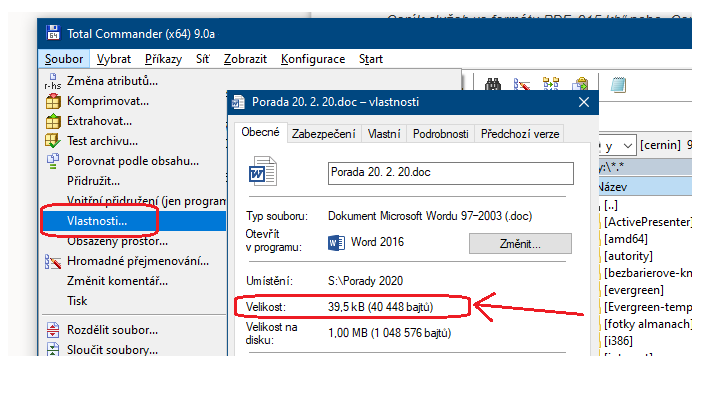715x398 pixels.
Task: Click the binoculars search toolbar icon
Action: 492,84
